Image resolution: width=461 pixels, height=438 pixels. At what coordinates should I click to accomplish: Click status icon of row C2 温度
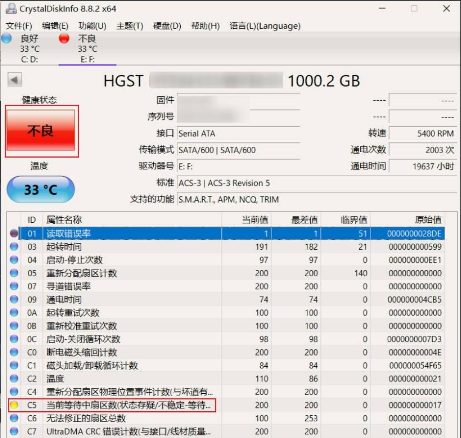point(14,378)
